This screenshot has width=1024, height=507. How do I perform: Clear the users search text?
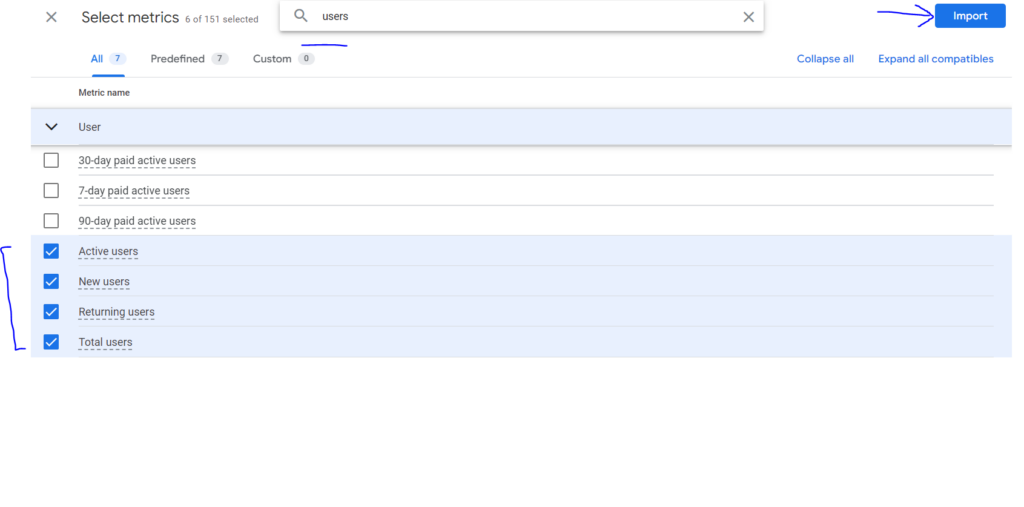[748, 17]
